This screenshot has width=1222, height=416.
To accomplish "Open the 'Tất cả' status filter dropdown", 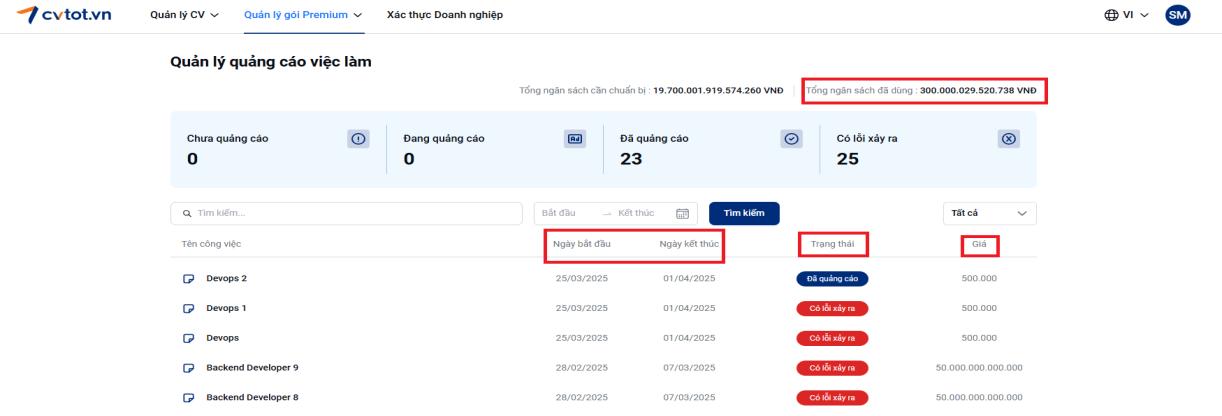I will point(989,213).
